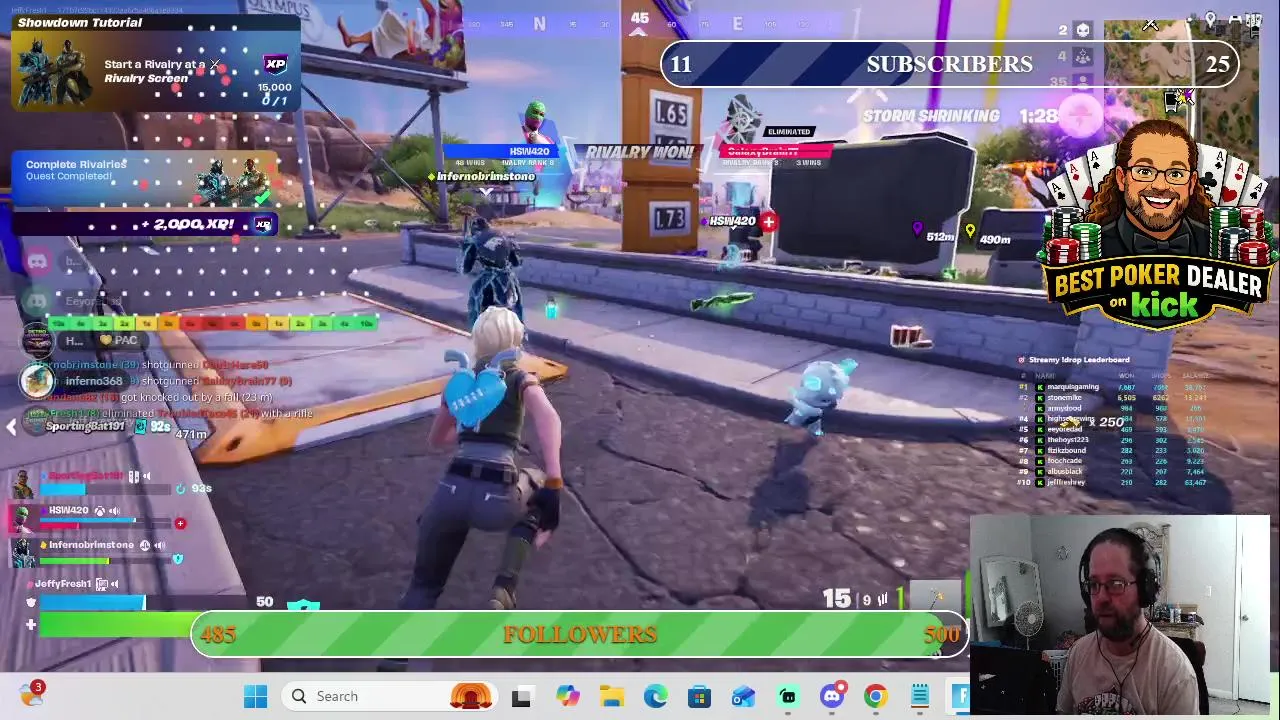Open the weather widget with notification badge
Image resolution: width=1280 pixels, height=720 pixels.
pos(32,694)
